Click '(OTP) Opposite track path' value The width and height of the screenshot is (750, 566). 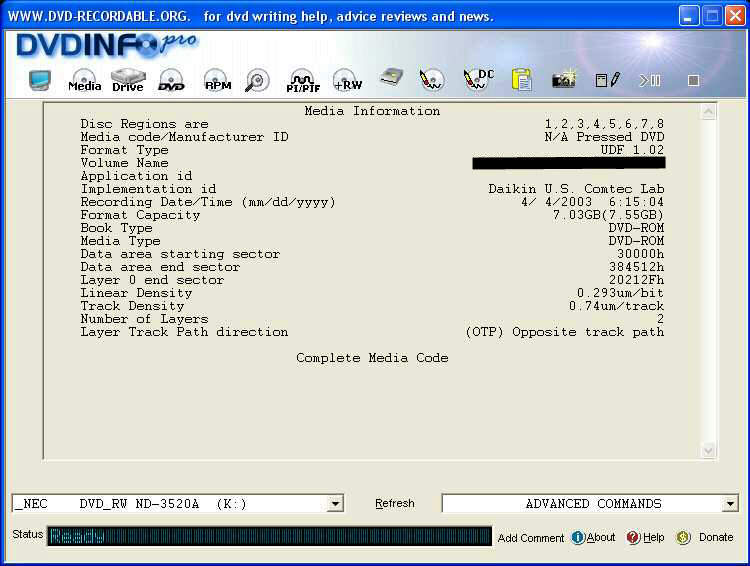coord(564,332)
